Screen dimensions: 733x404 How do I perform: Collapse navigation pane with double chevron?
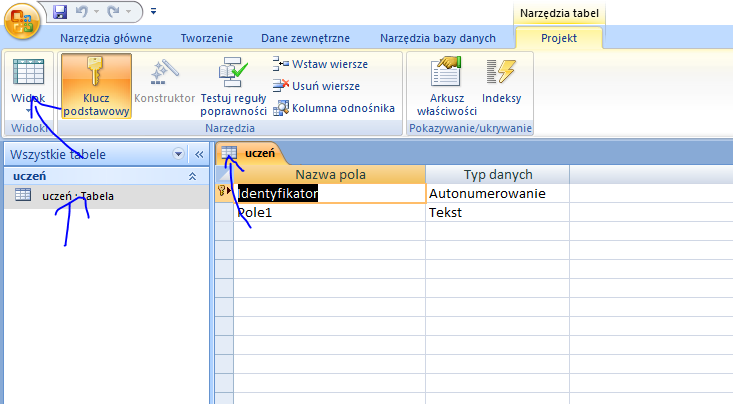198,154
